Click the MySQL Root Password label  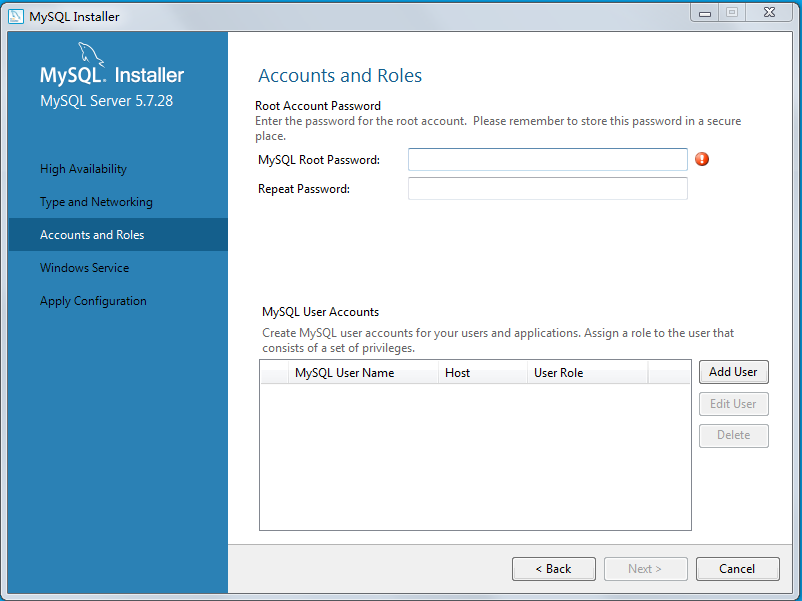(319, 160)
